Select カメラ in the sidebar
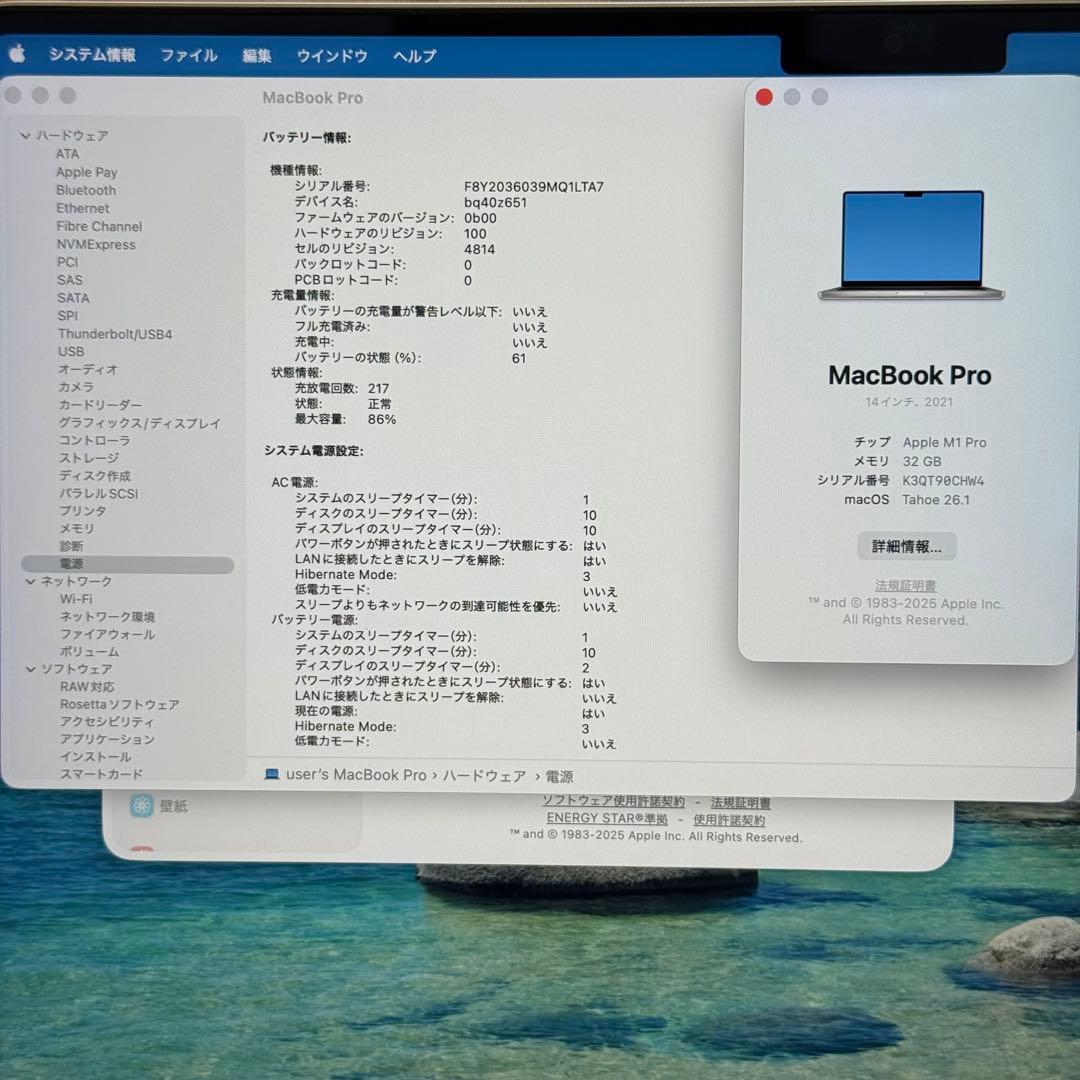This screenshot has width=1080, height=1080. [x=76, y=386]
